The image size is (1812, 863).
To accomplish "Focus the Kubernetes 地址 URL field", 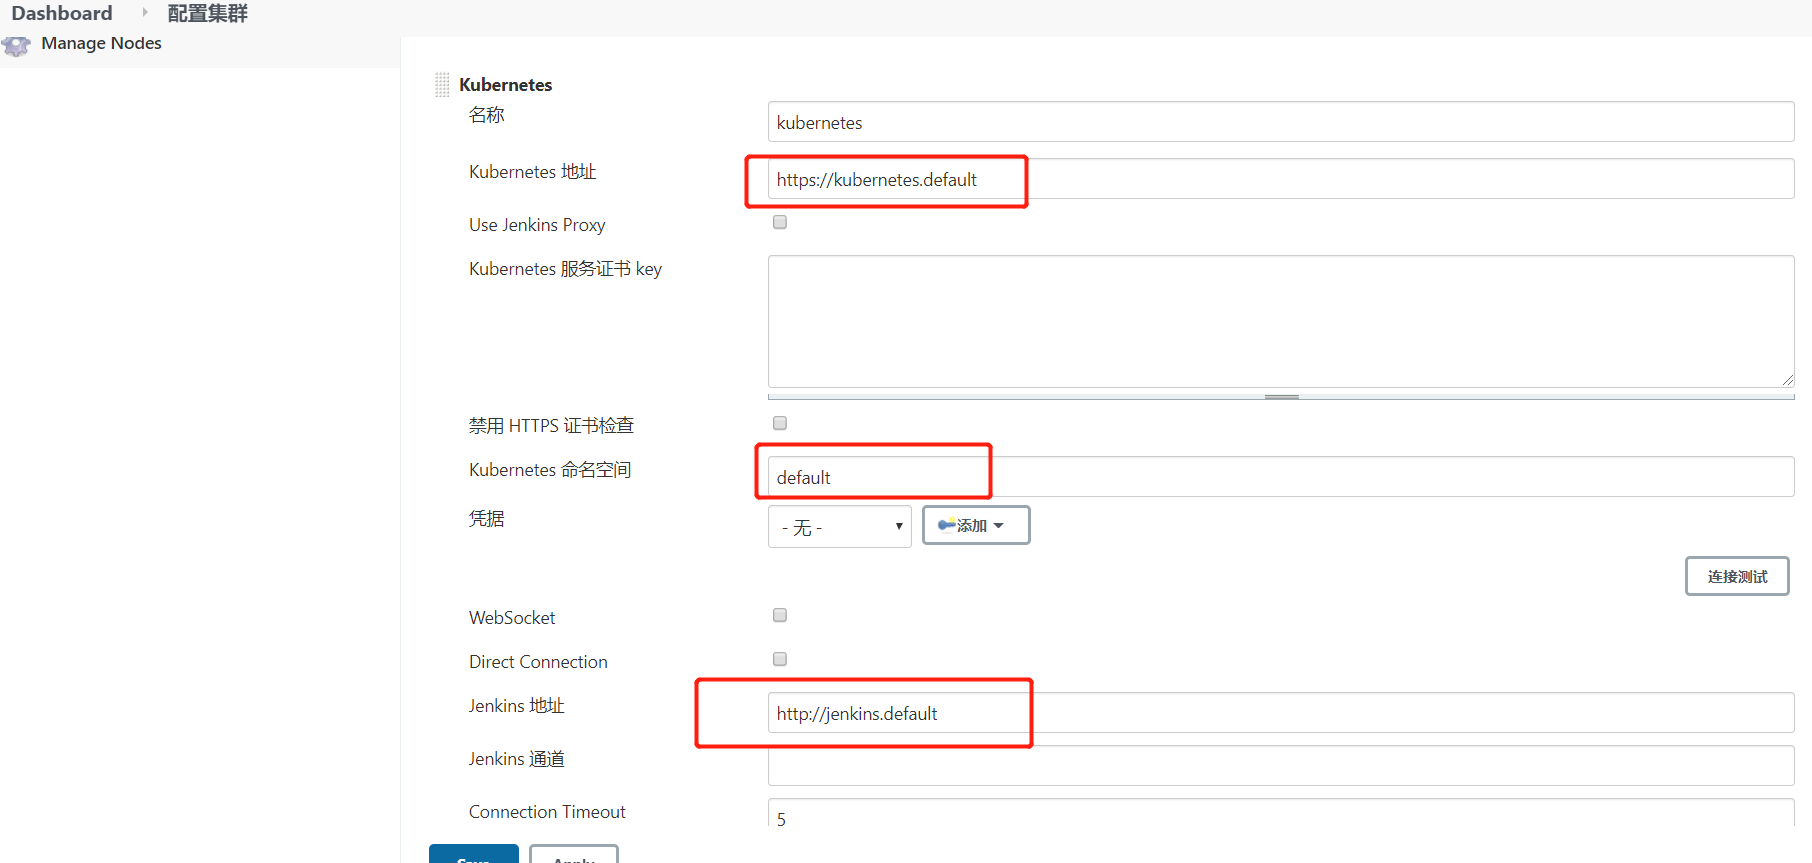I will coord(1281,179).
